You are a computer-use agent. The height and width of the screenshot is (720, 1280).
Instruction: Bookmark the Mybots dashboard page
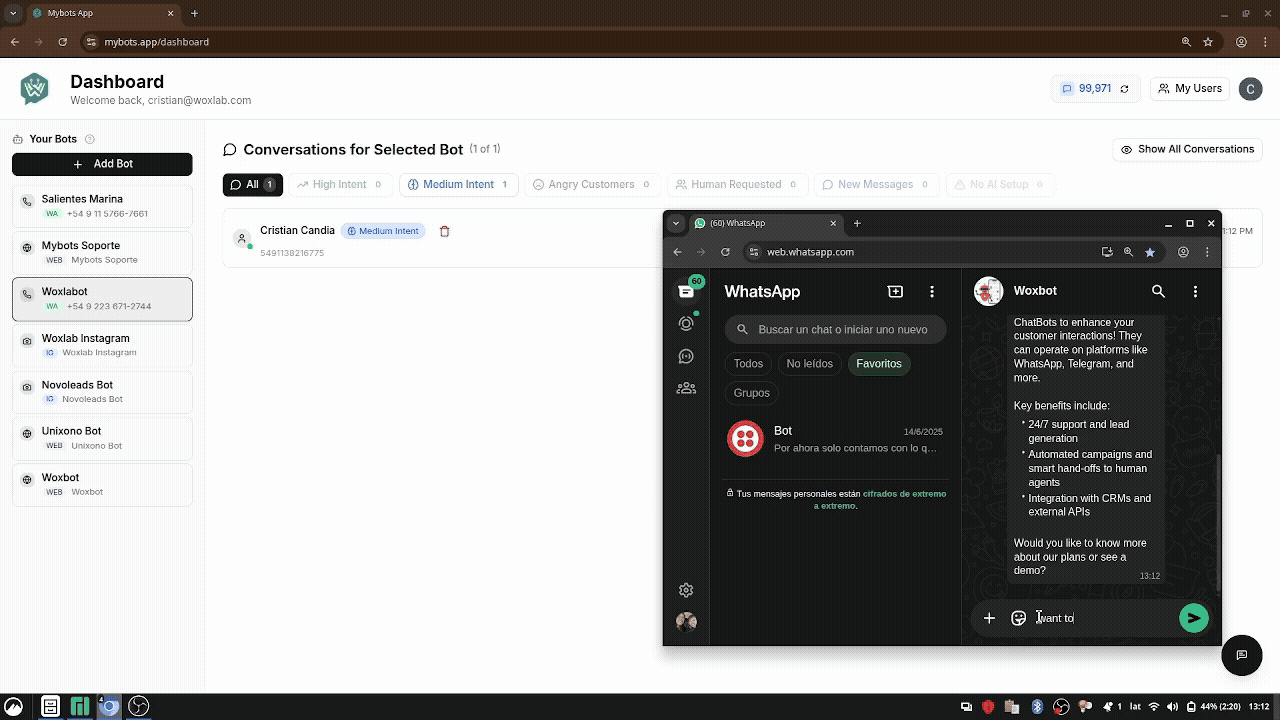[1208, 42]
